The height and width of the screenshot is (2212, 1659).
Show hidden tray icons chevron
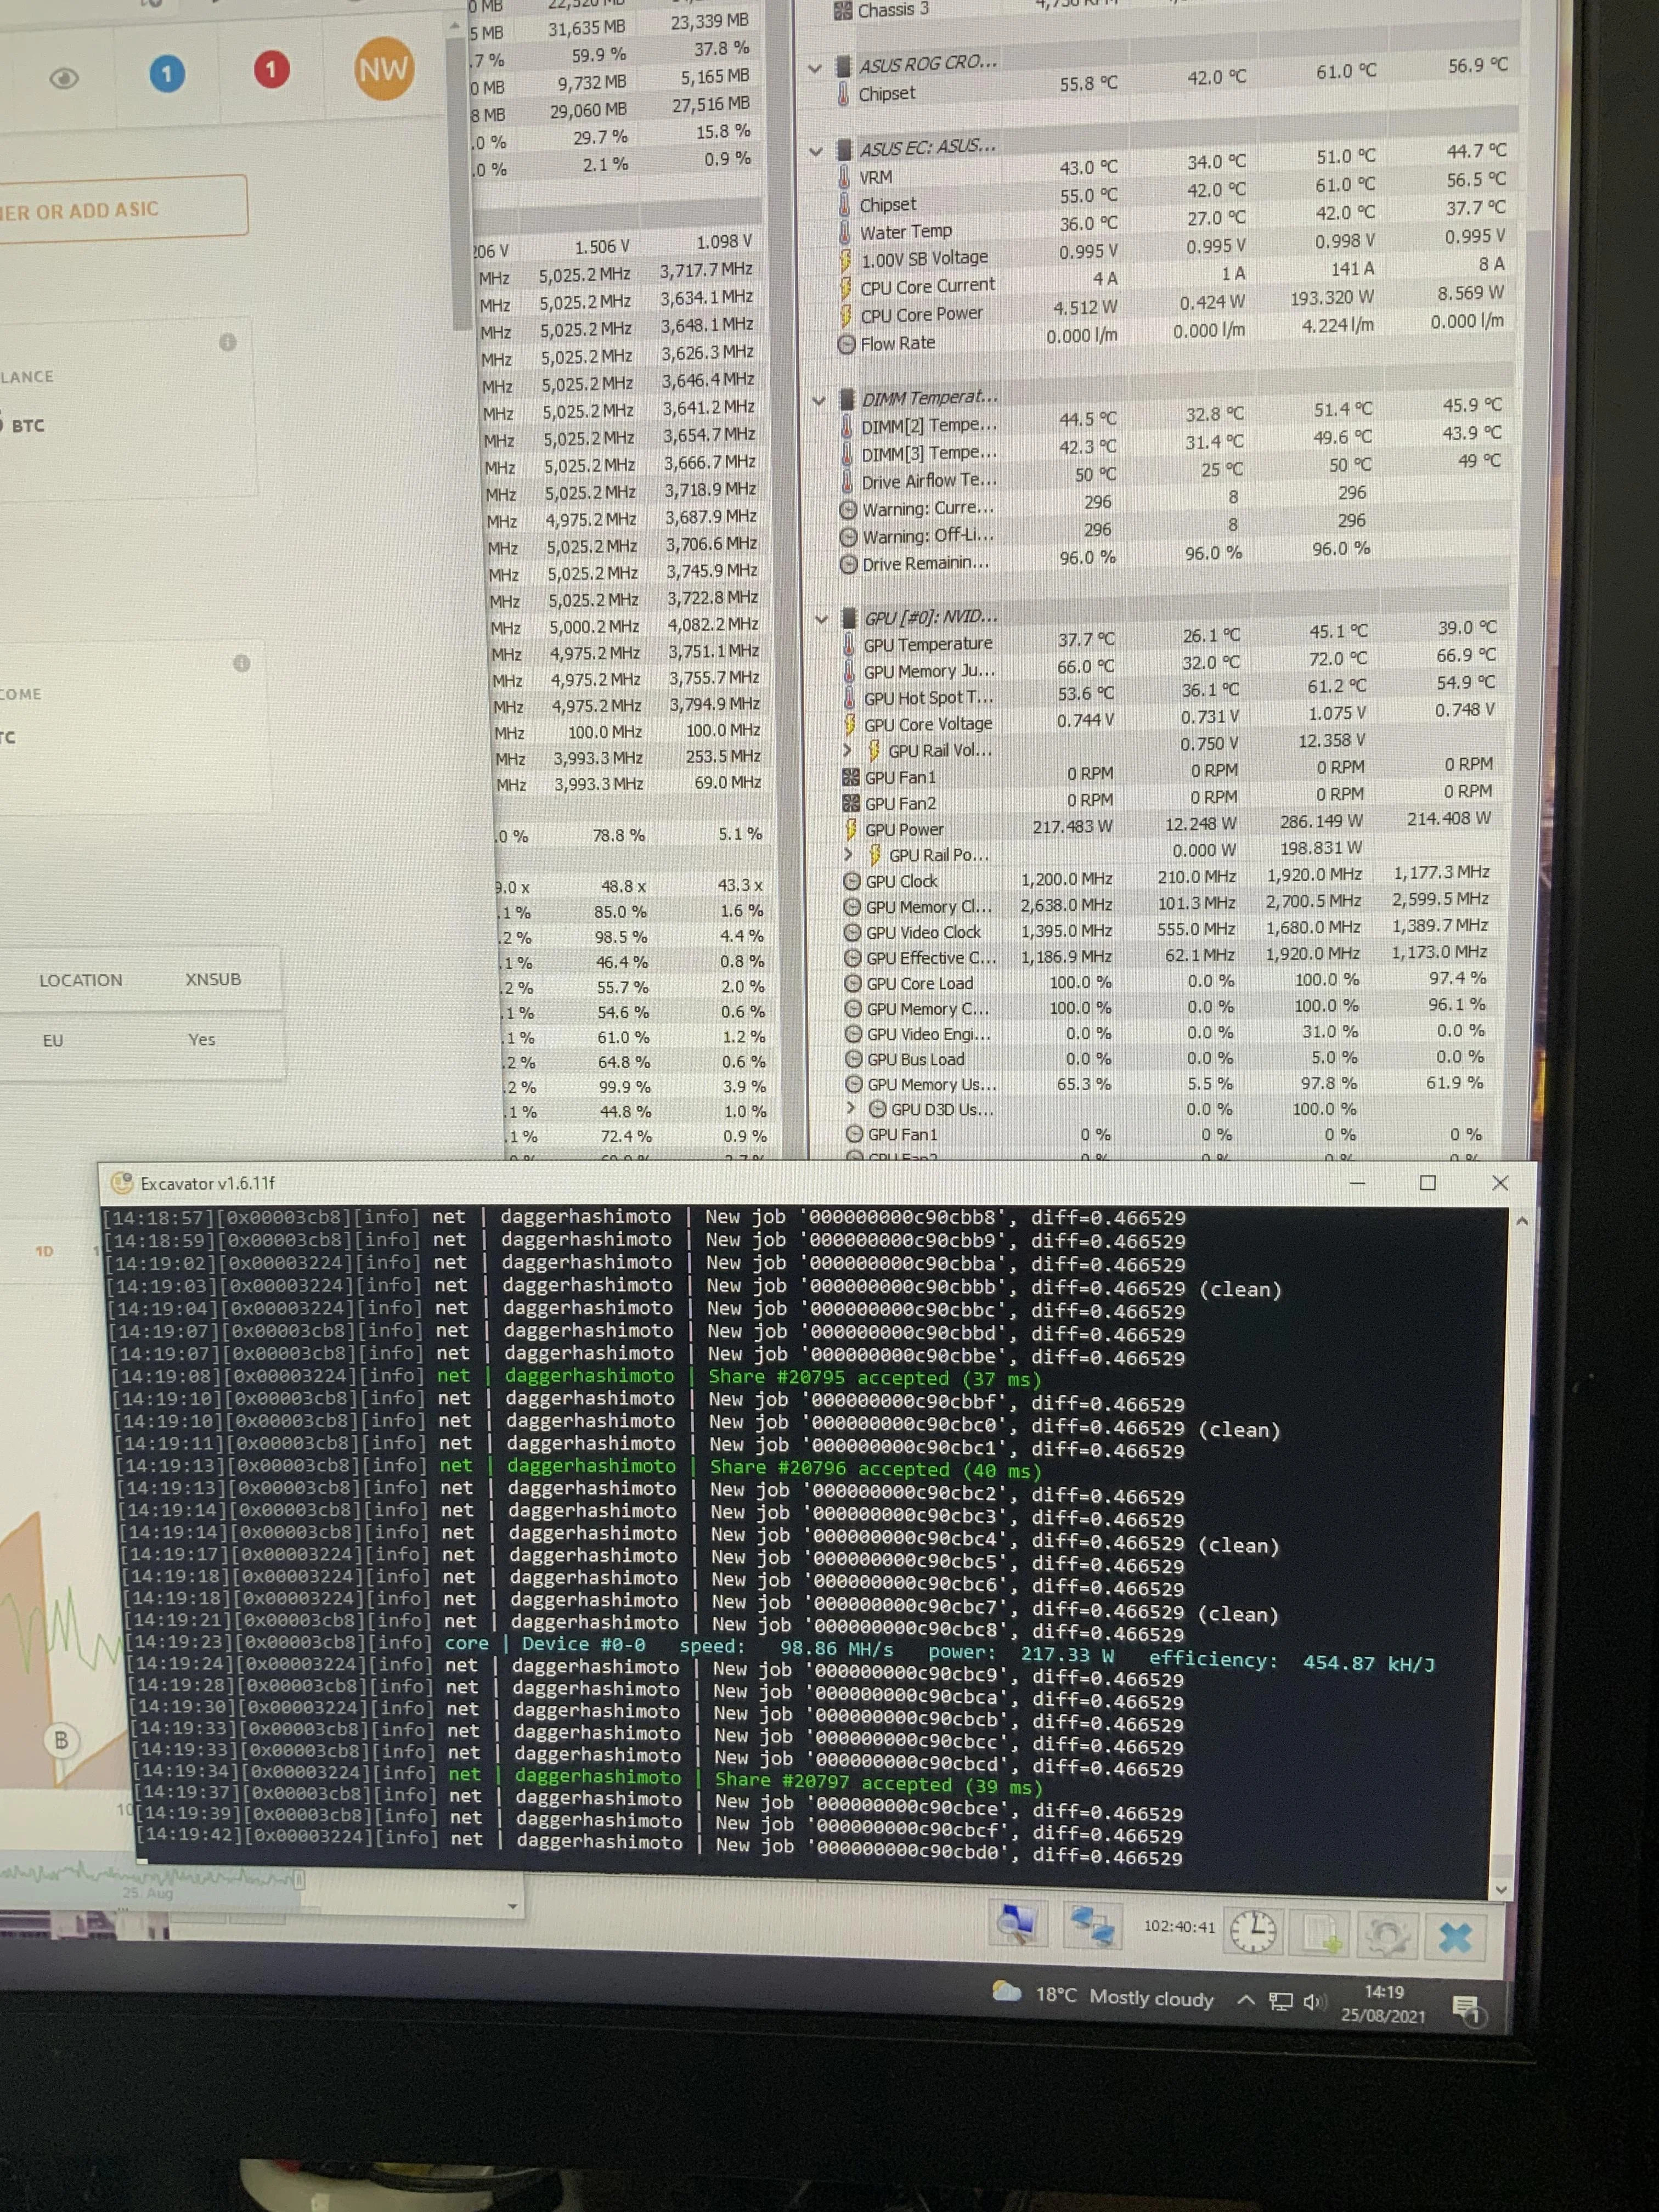(x=1246, y=2000)
